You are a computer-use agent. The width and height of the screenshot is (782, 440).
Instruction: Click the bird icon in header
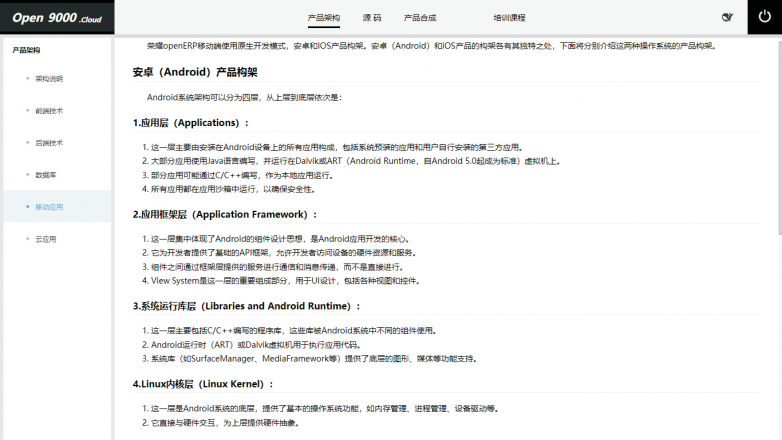click(x=727, y=17)
